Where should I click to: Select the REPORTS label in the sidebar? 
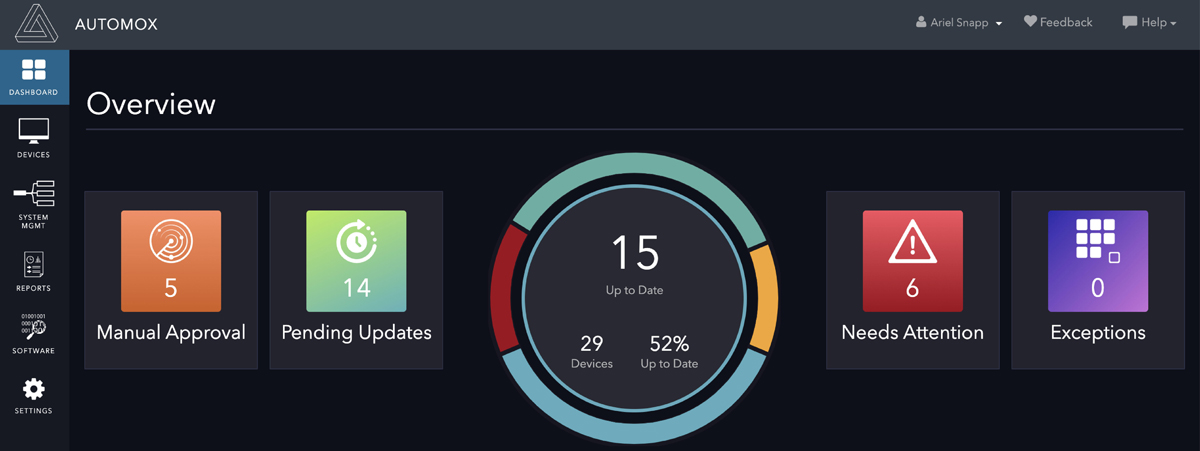34,289
